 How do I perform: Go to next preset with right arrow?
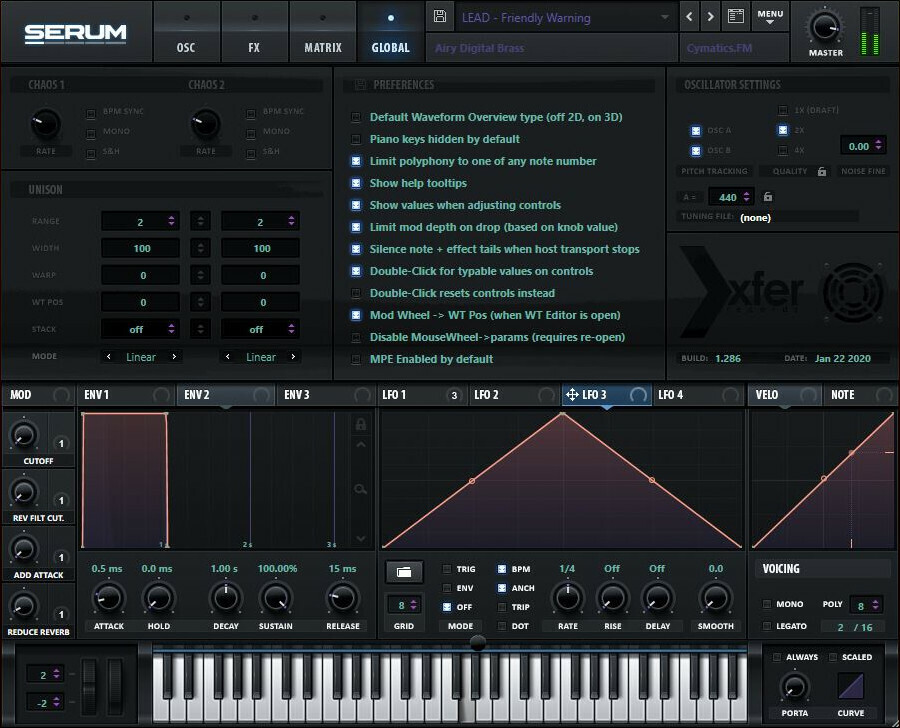[x=711, y=17]
